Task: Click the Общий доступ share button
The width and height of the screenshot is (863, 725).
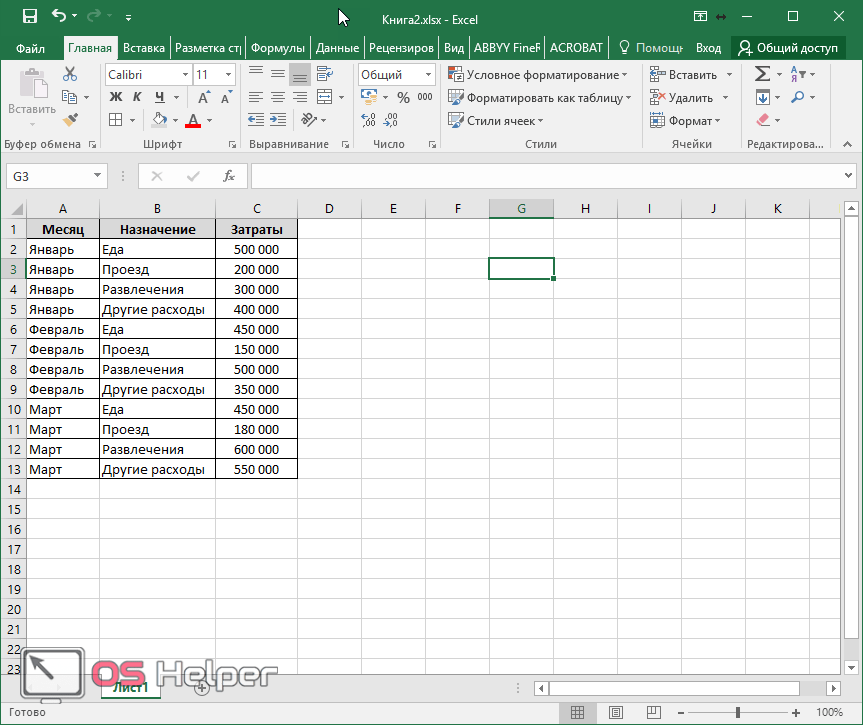Action: (x=787, y=48)
